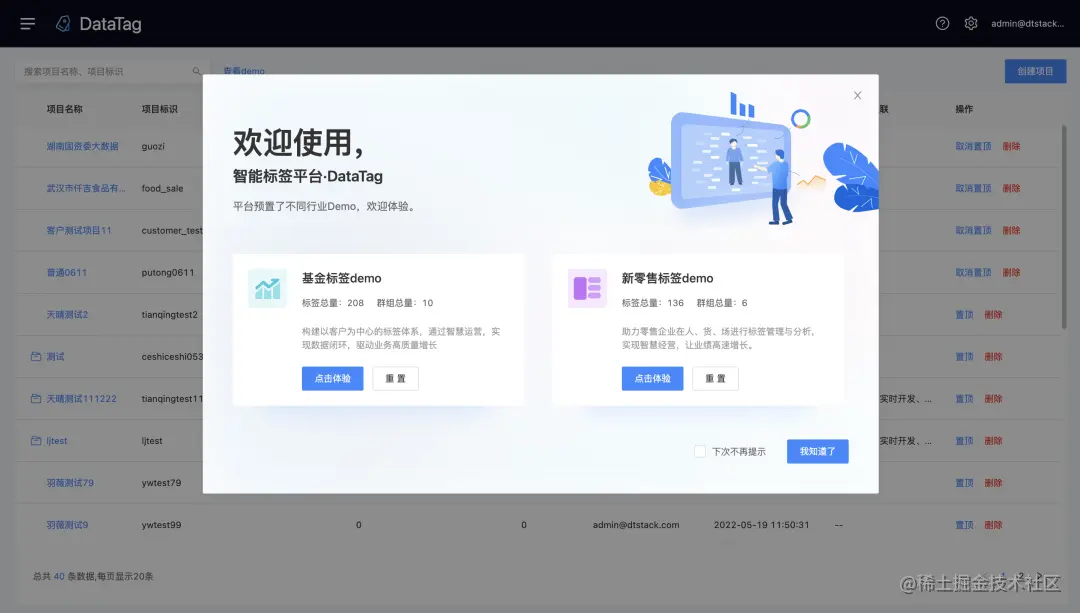Screen dimensions: 1080x613
Task: Open project 天晴测试2
Action: tap(67, 315)
